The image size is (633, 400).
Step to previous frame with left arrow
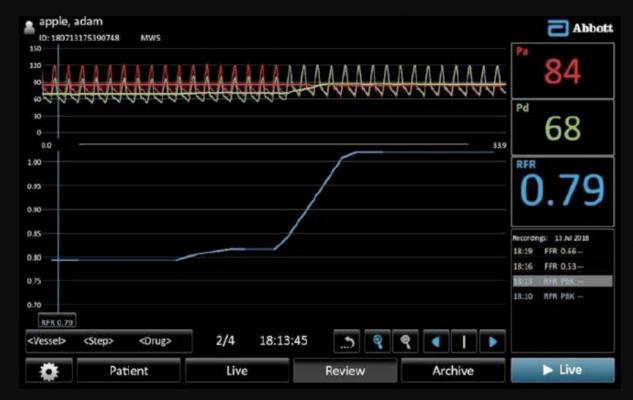[x=436, y=341]
